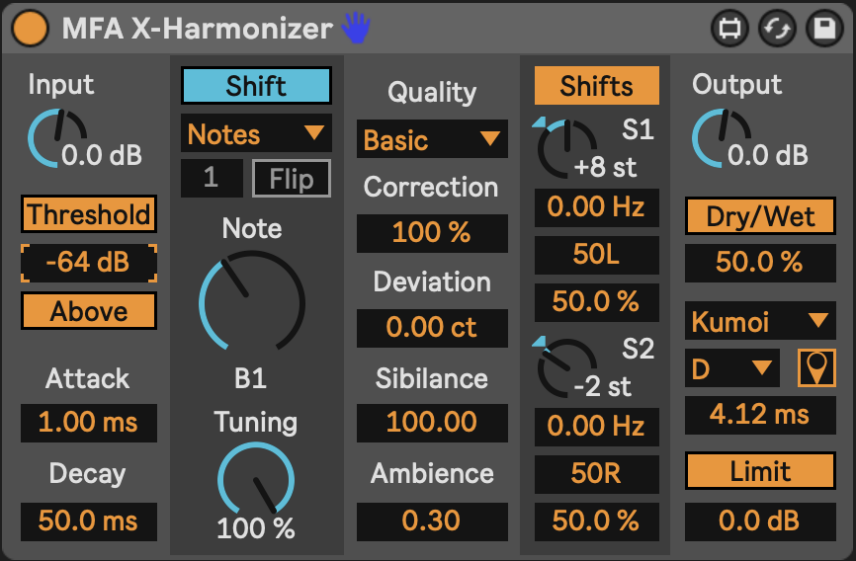Image resolution: width=856 pixels, height=561 pixels.
Task: Save the preset with disk icon
Action: coord(824,28)
